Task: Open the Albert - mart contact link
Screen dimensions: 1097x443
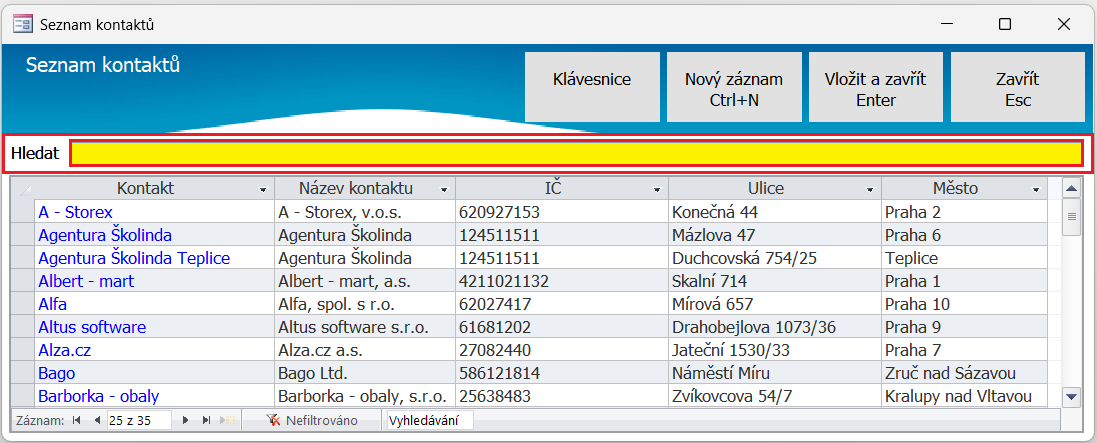Action: (86, 281)
